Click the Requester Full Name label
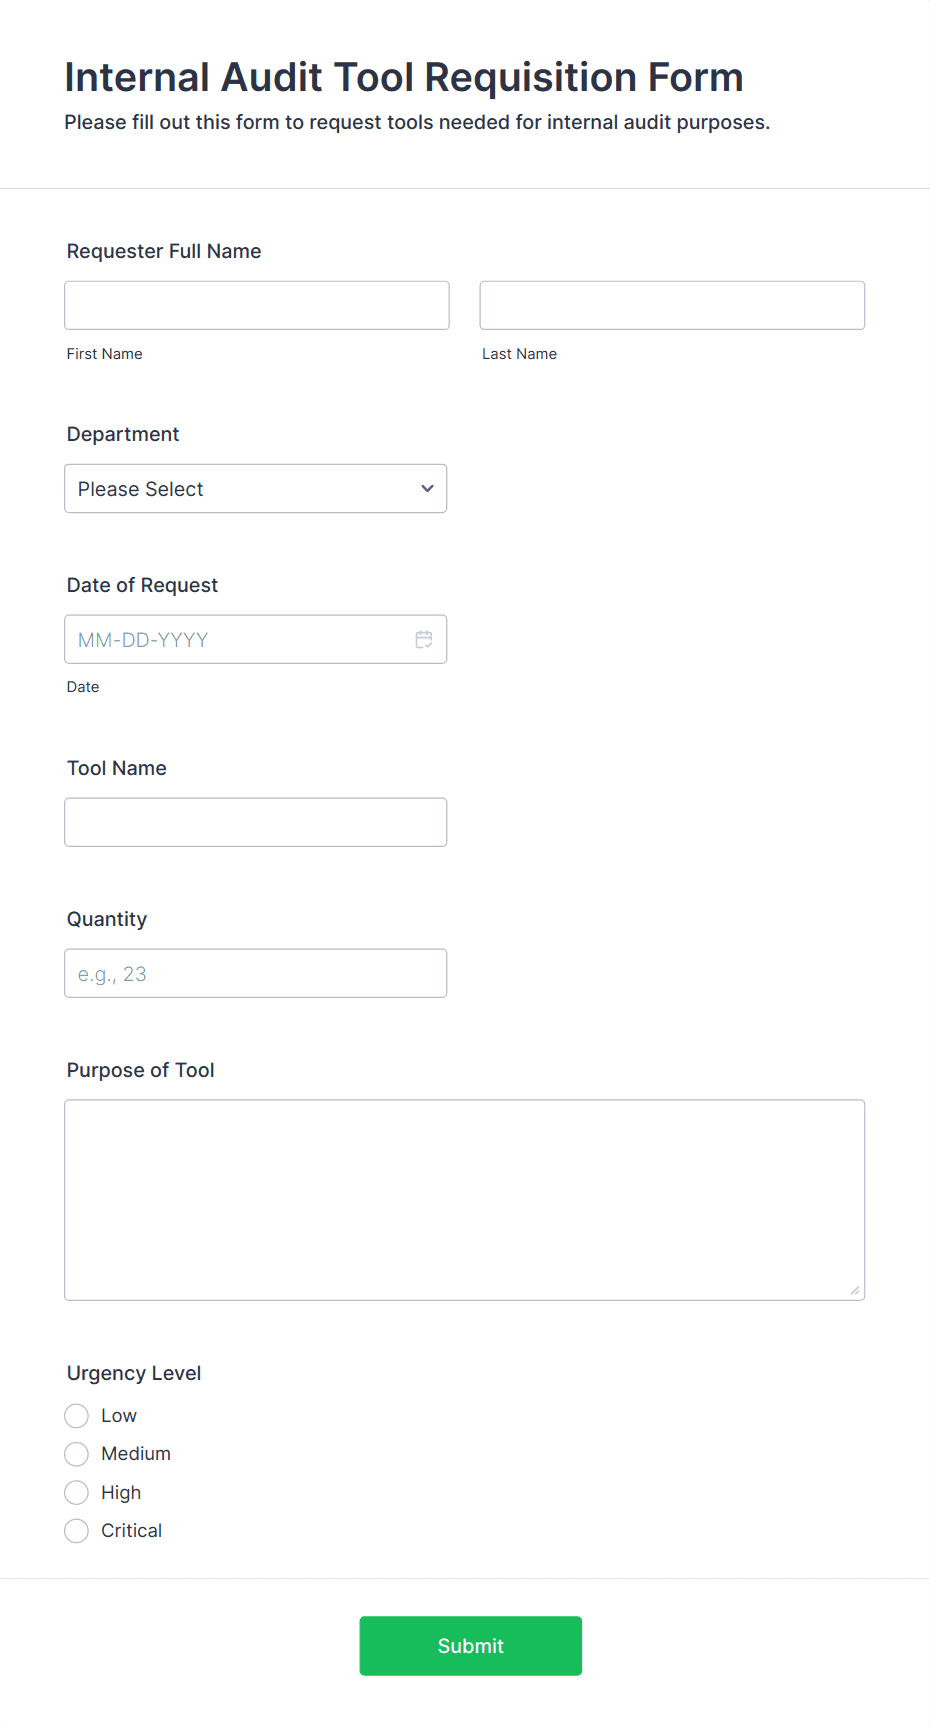The image size is (930, 1725). pyautogui.click(x=164, y=251)
